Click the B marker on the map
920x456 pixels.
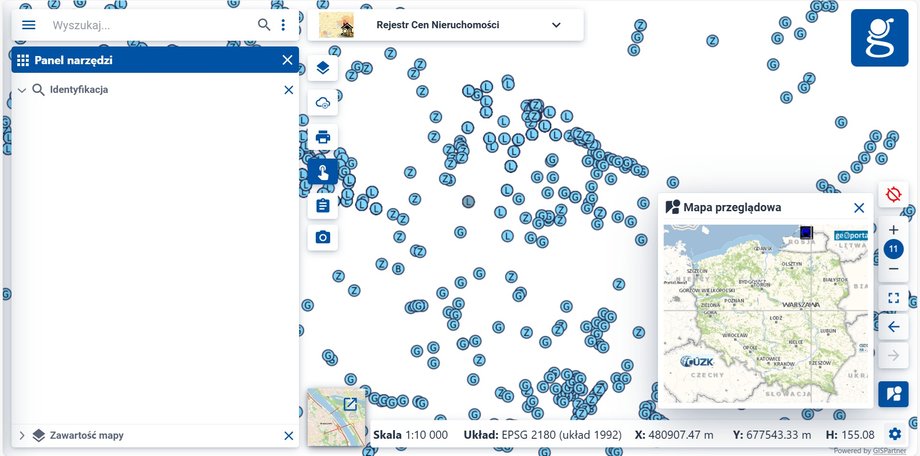(x=398, y=268)
